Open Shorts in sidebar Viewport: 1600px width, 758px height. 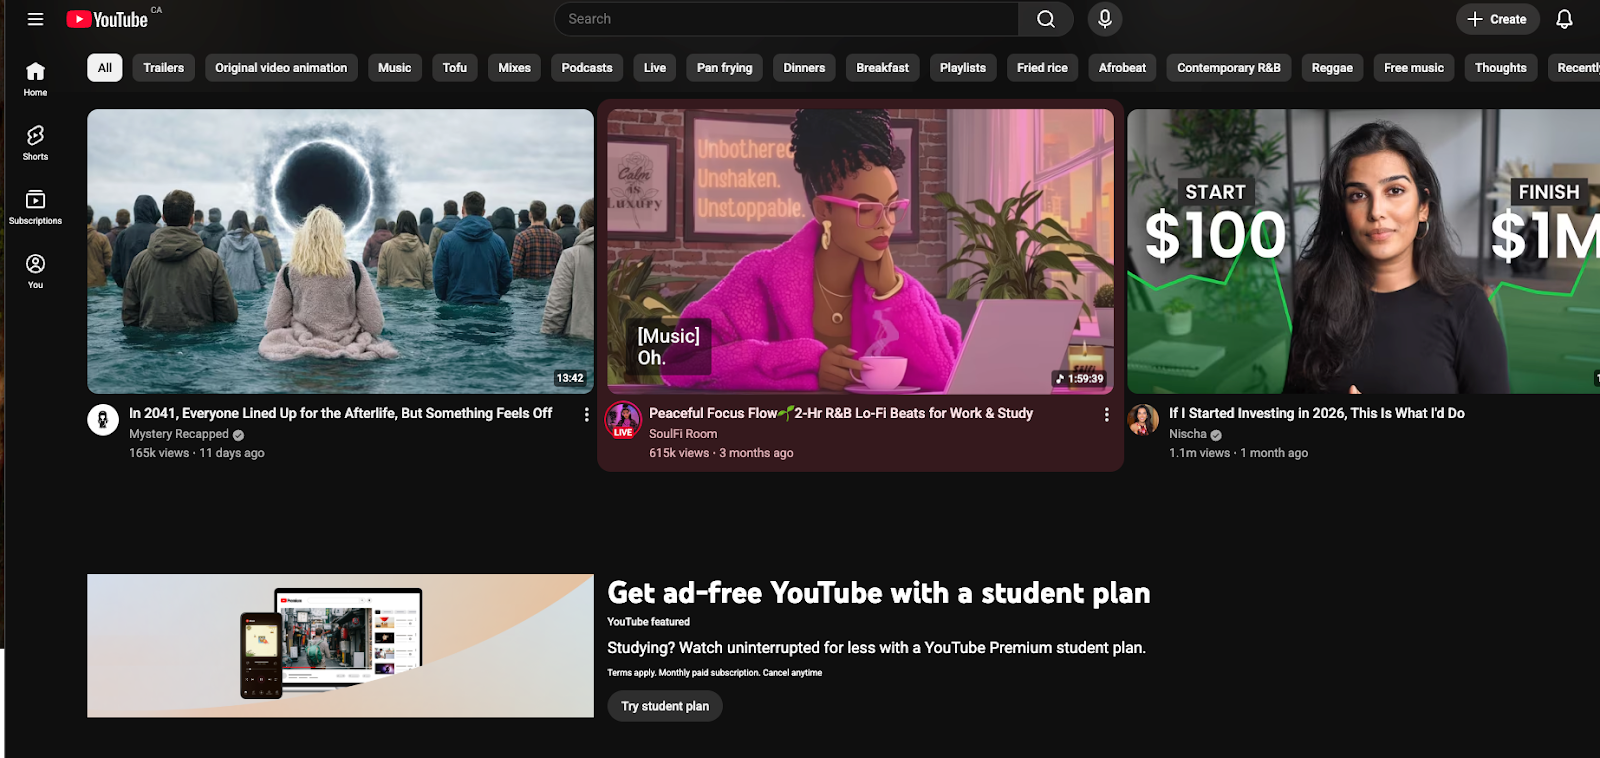35,142
